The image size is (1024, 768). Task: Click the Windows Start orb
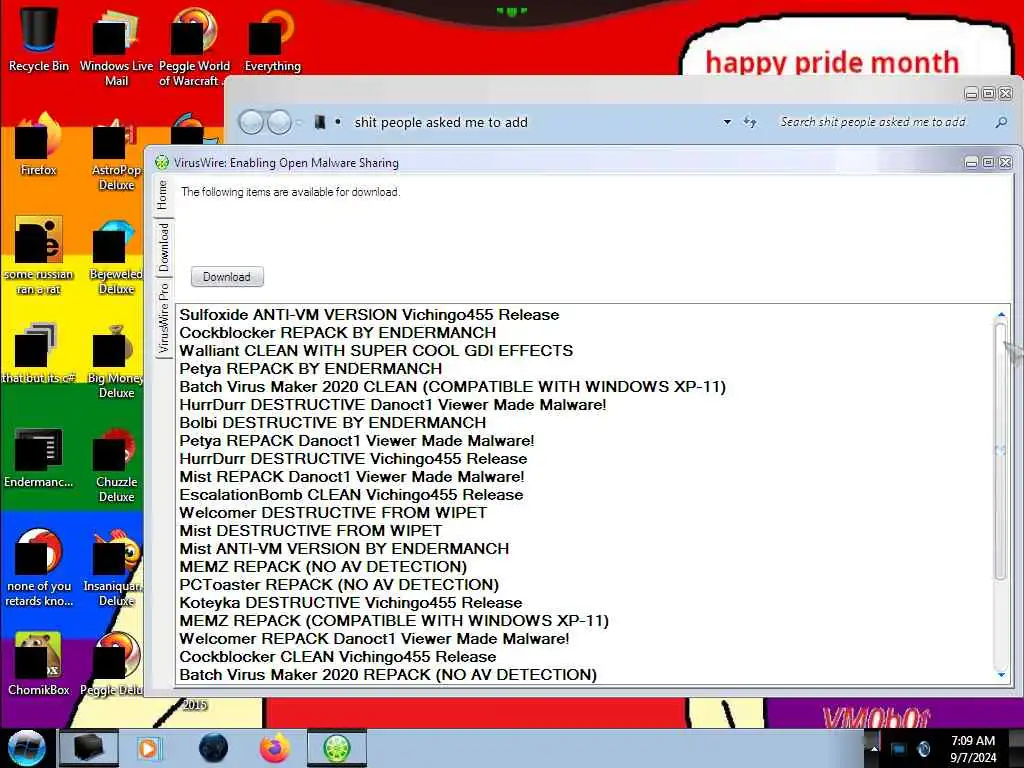[26, 748]
